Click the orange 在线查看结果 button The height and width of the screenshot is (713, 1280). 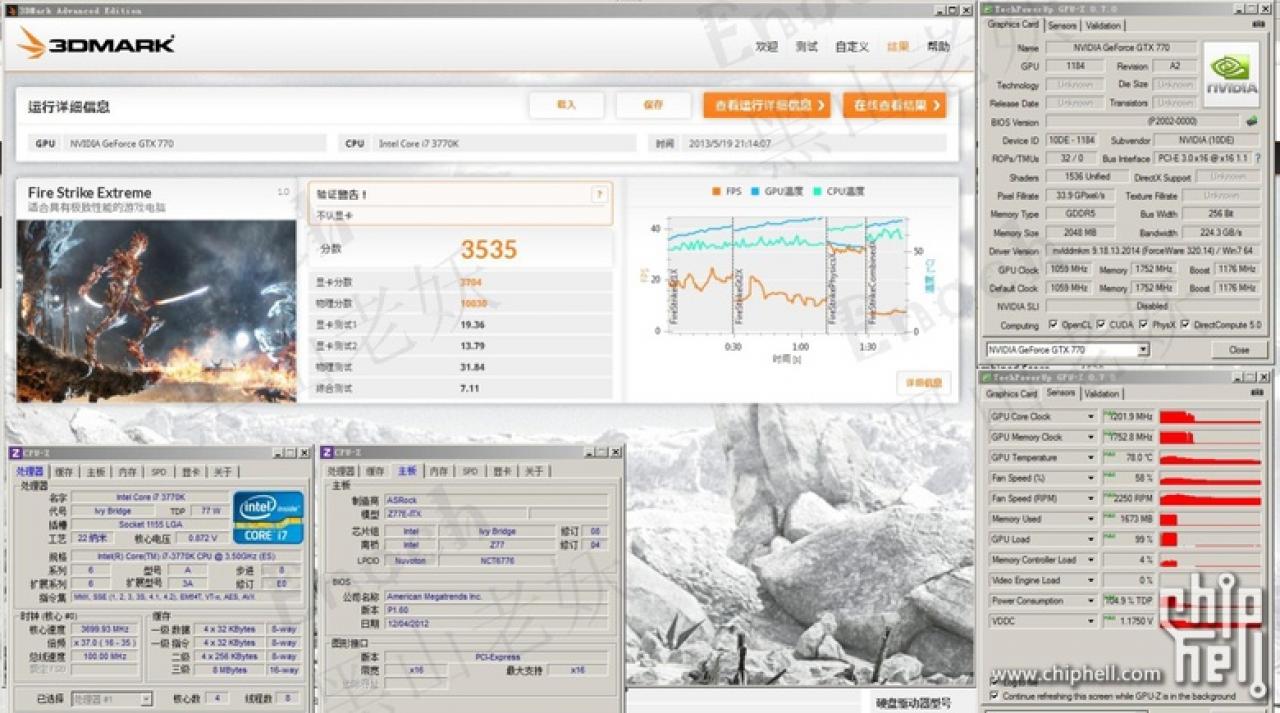point(894,105)
